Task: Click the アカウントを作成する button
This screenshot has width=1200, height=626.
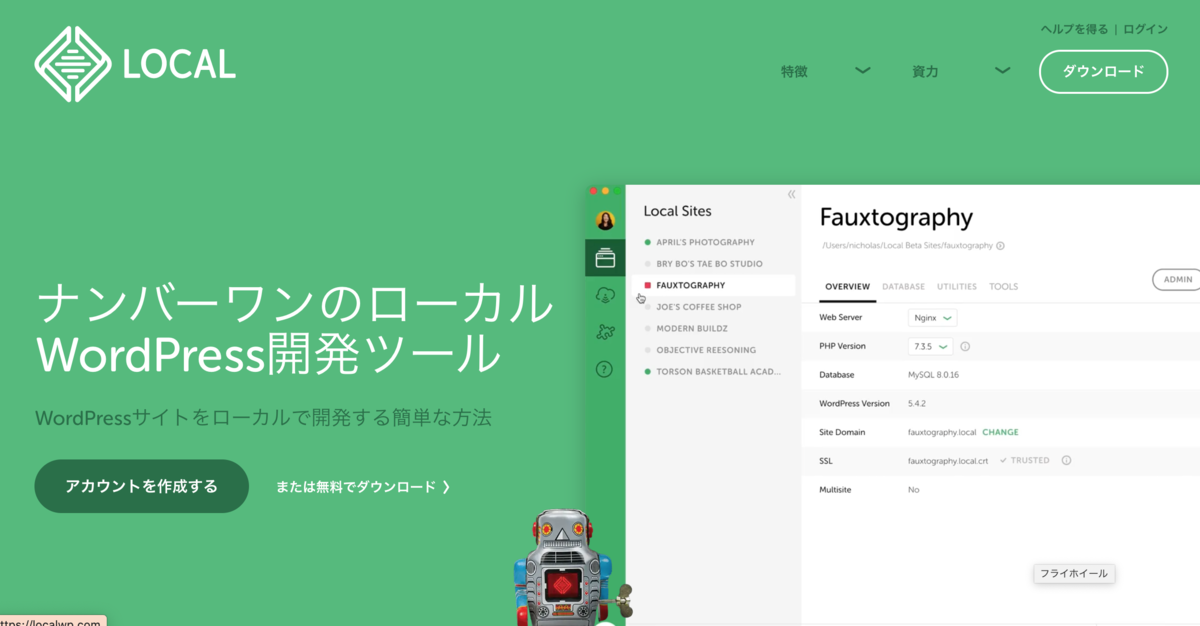Action: (141, 486)
